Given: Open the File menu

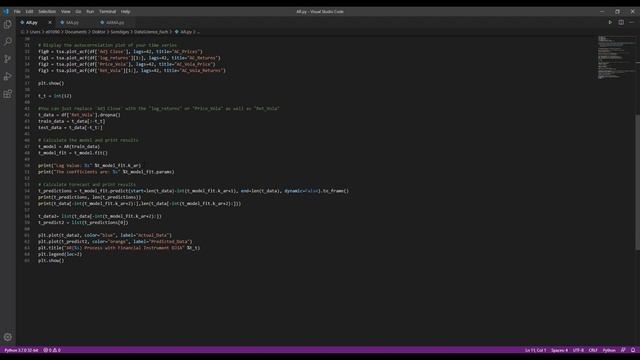Looking at the screenshot, I should pos(17,11).
